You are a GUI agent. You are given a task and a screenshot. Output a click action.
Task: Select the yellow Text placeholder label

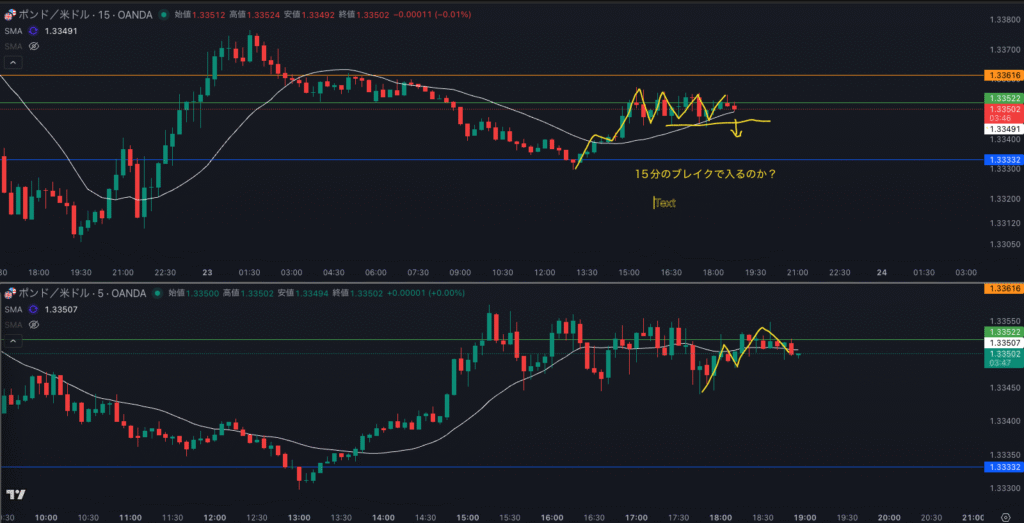[665, 203]
